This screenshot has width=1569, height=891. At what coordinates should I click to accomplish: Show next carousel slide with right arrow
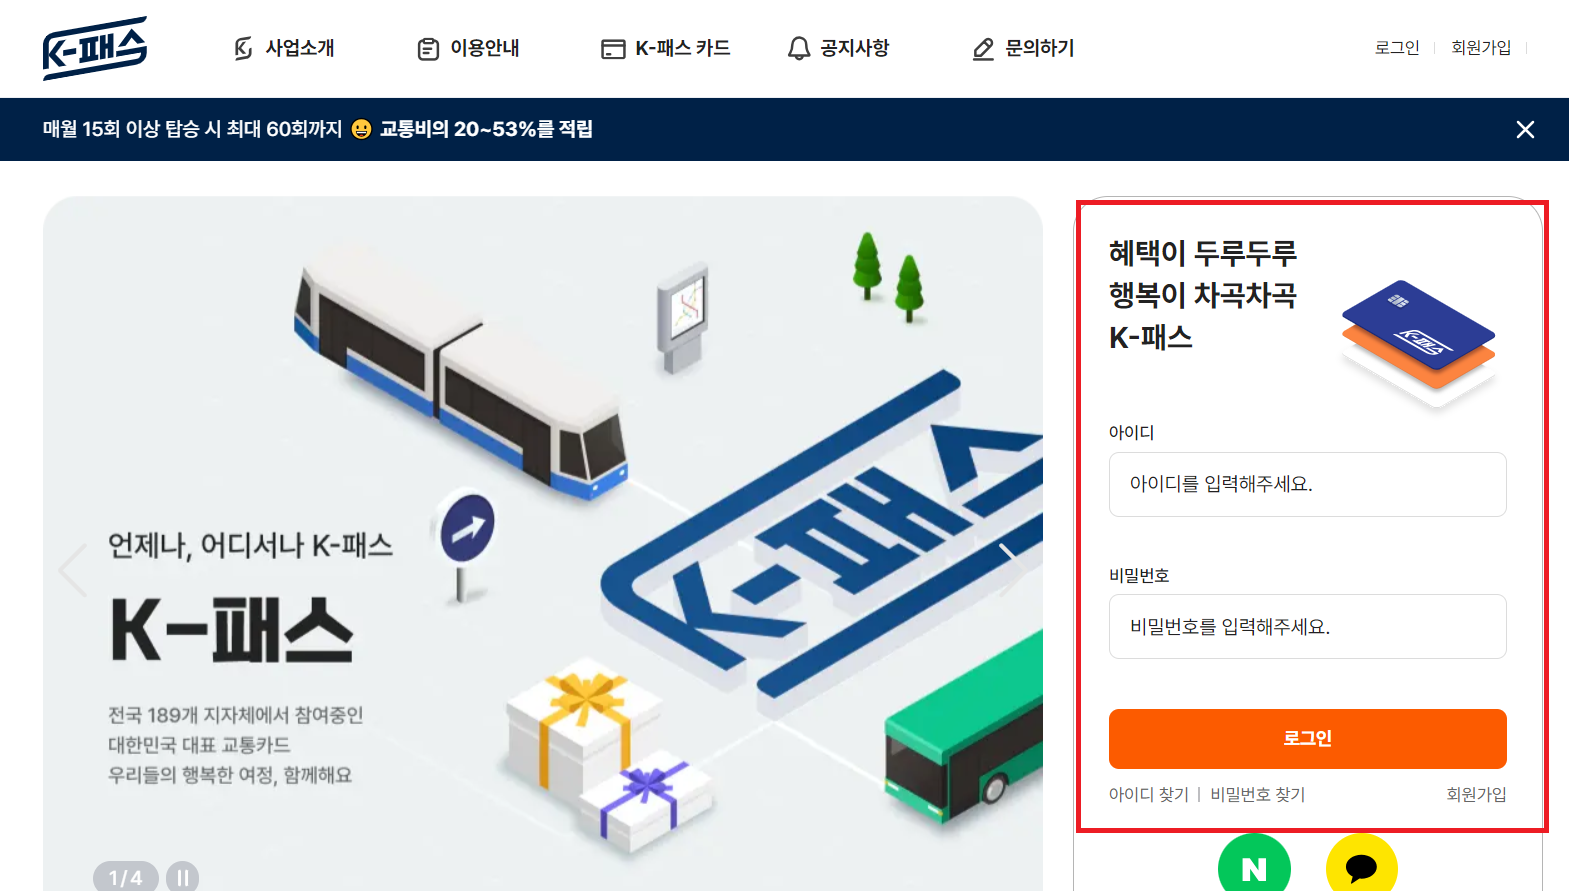click(1012, 570)
